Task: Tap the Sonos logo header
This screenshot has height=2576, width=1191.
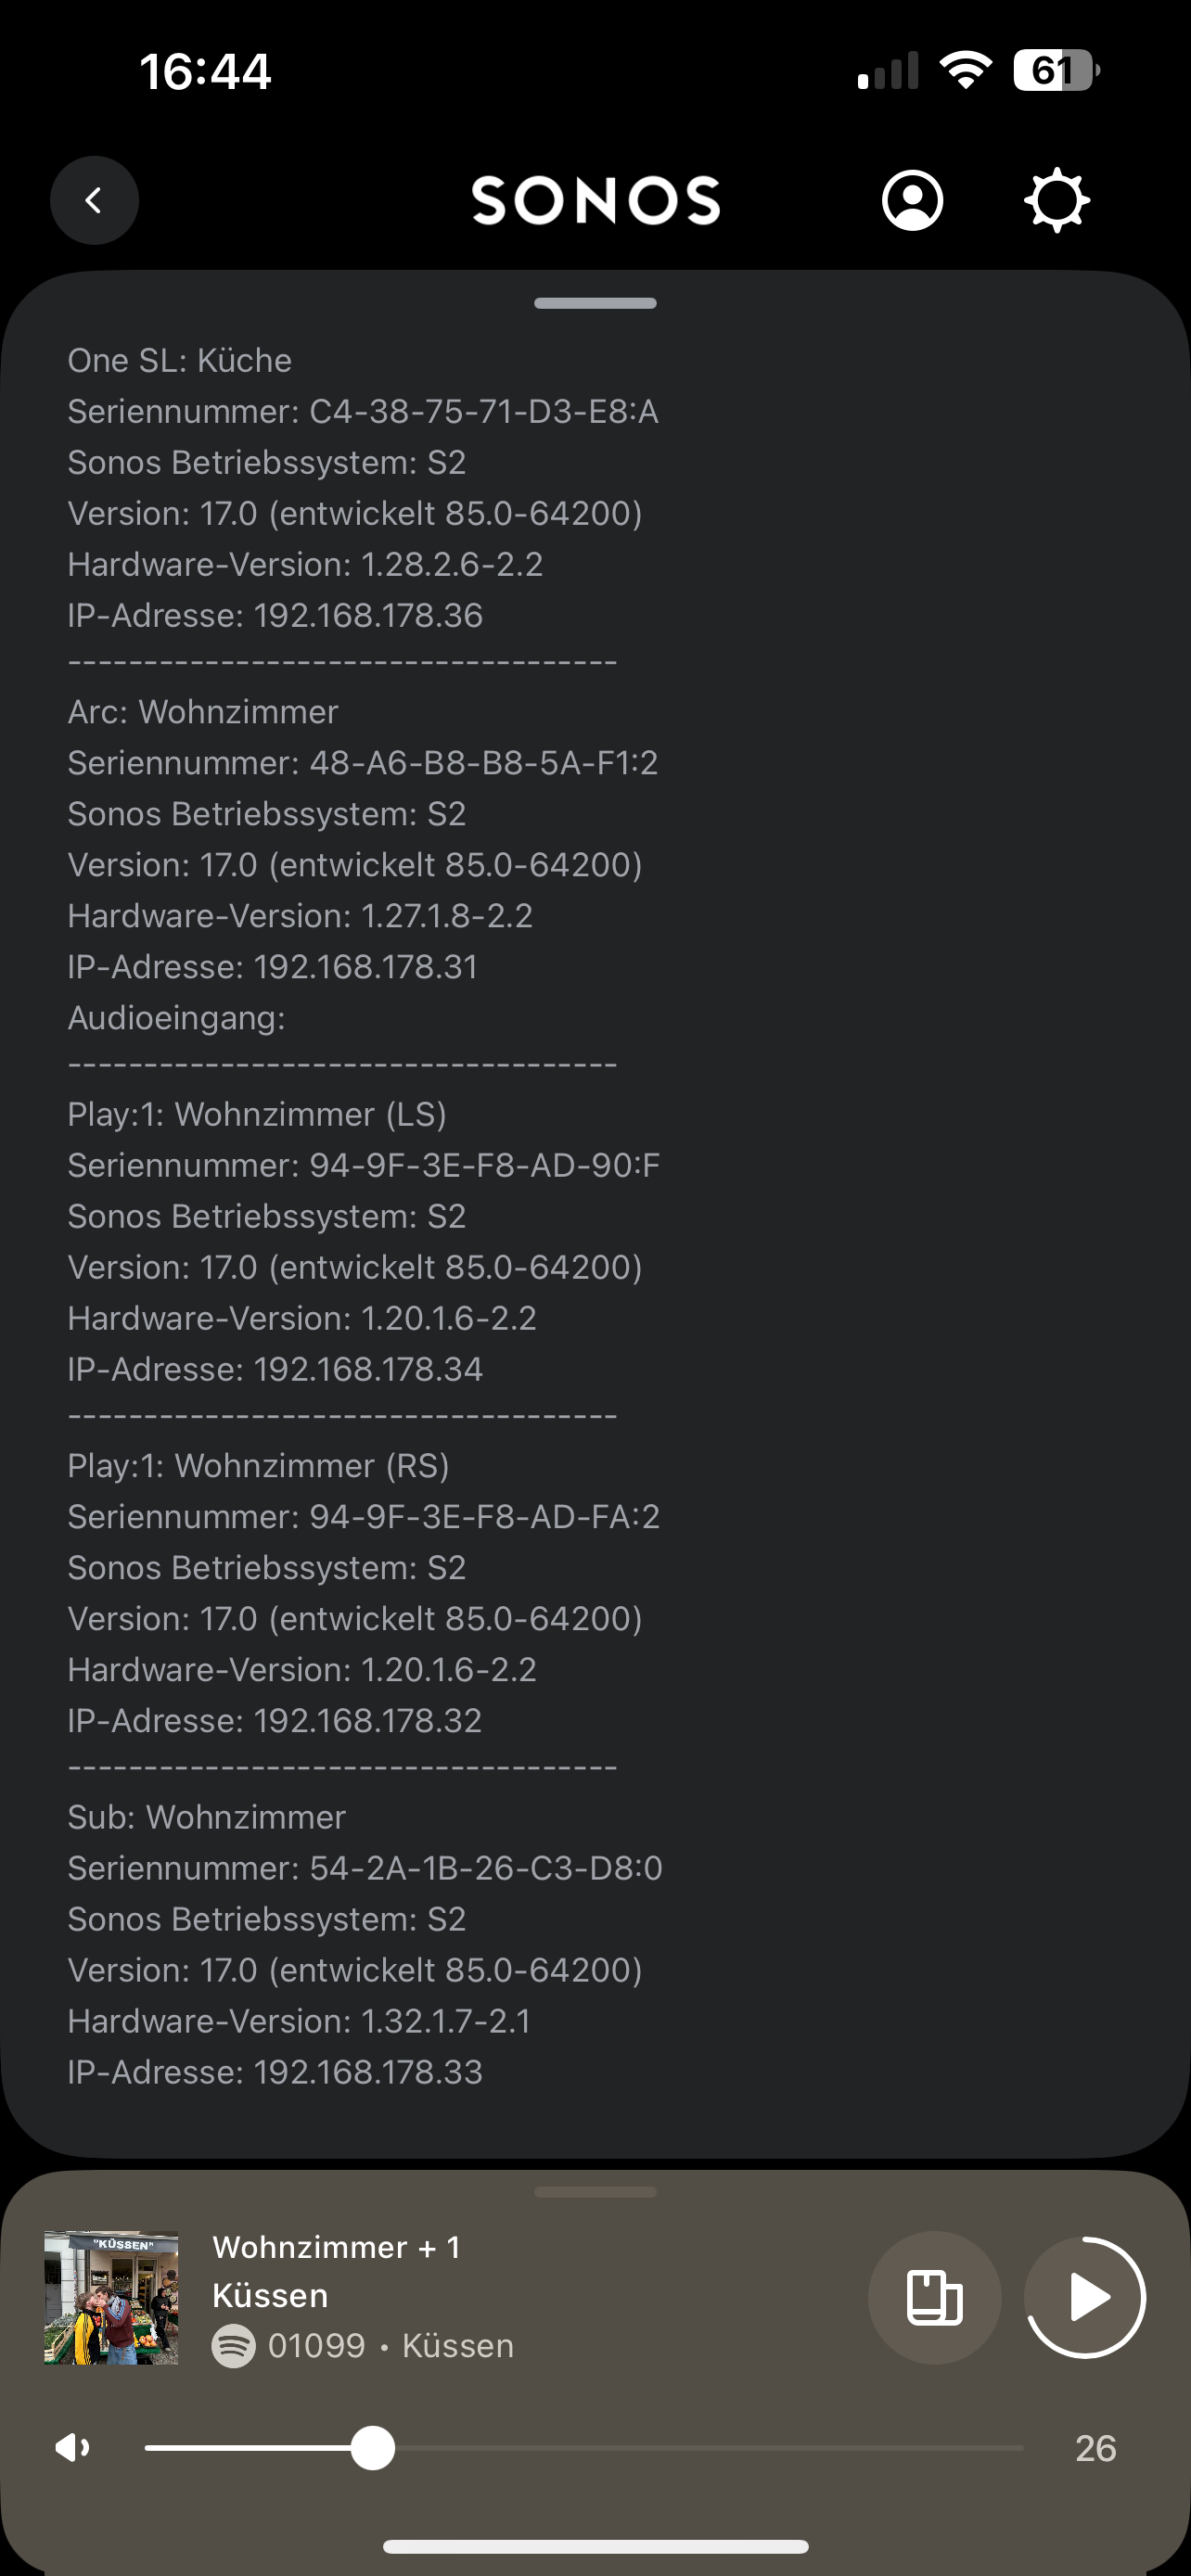Action: point(596,201)
